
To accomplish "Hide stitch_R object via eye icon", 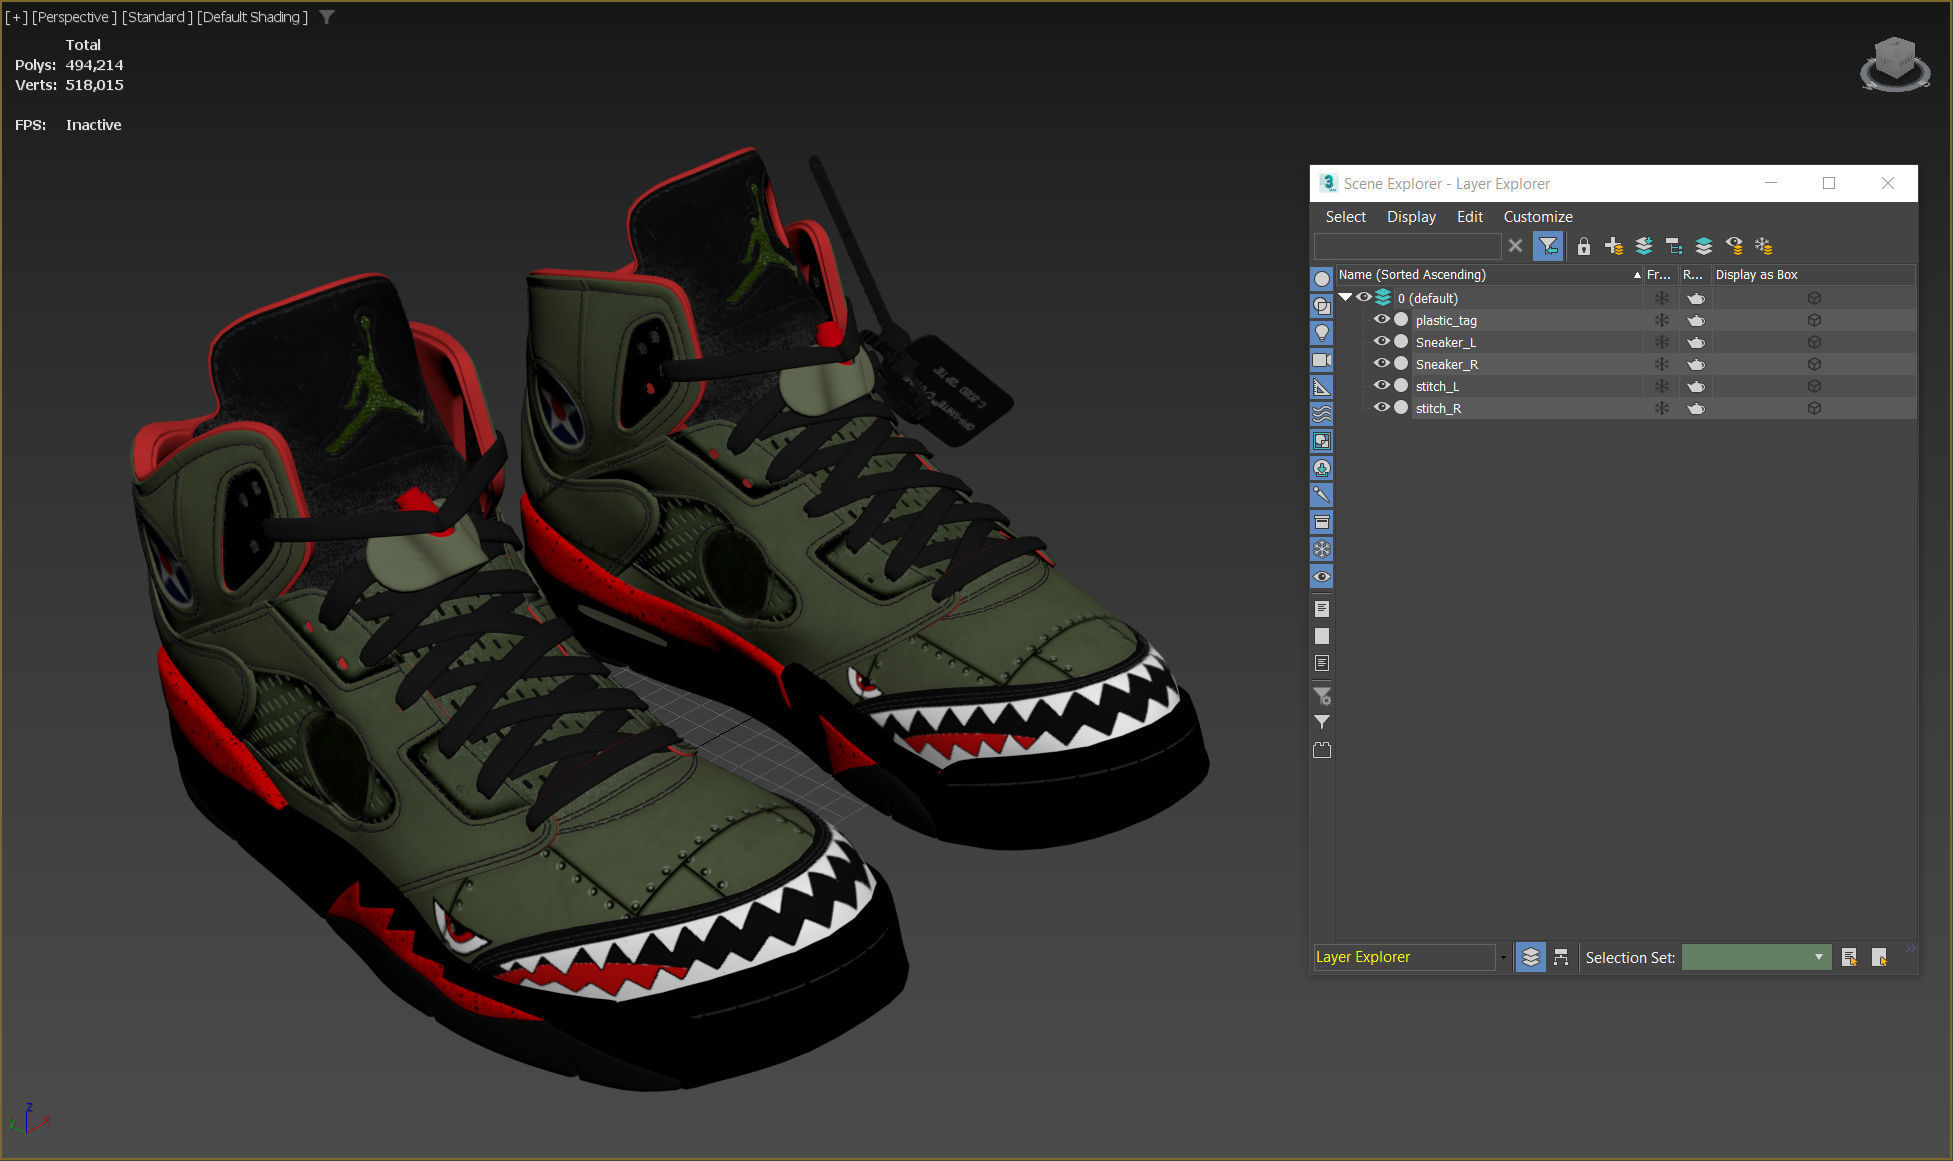I will [1382, 408].
